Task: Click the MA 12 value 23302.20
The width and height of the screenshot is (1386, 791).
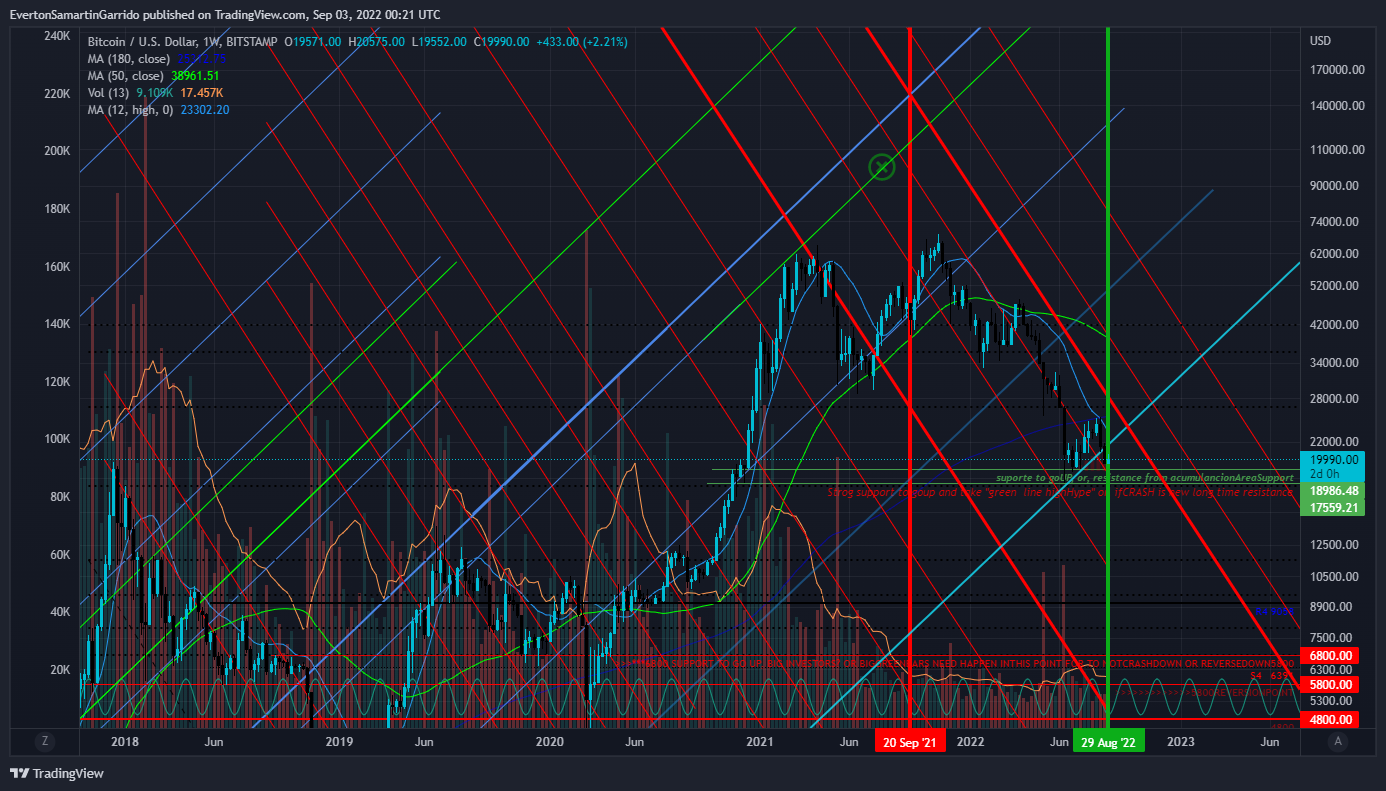Action: pos(205,110)
